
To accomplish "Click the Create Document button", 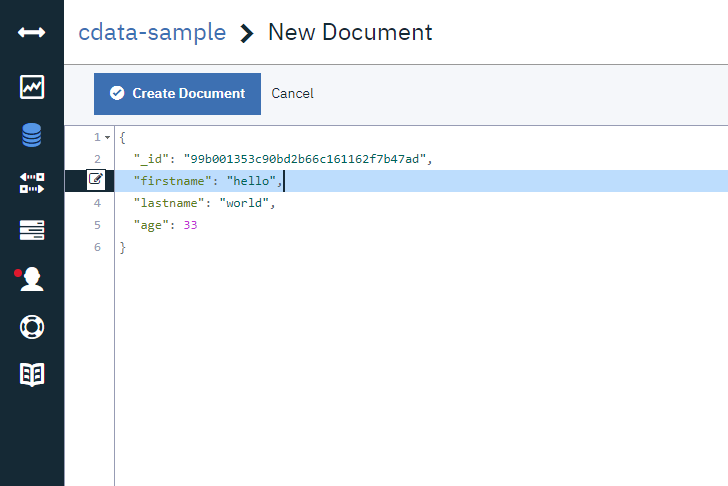I will pyautogui.click(x=177, y=94).
